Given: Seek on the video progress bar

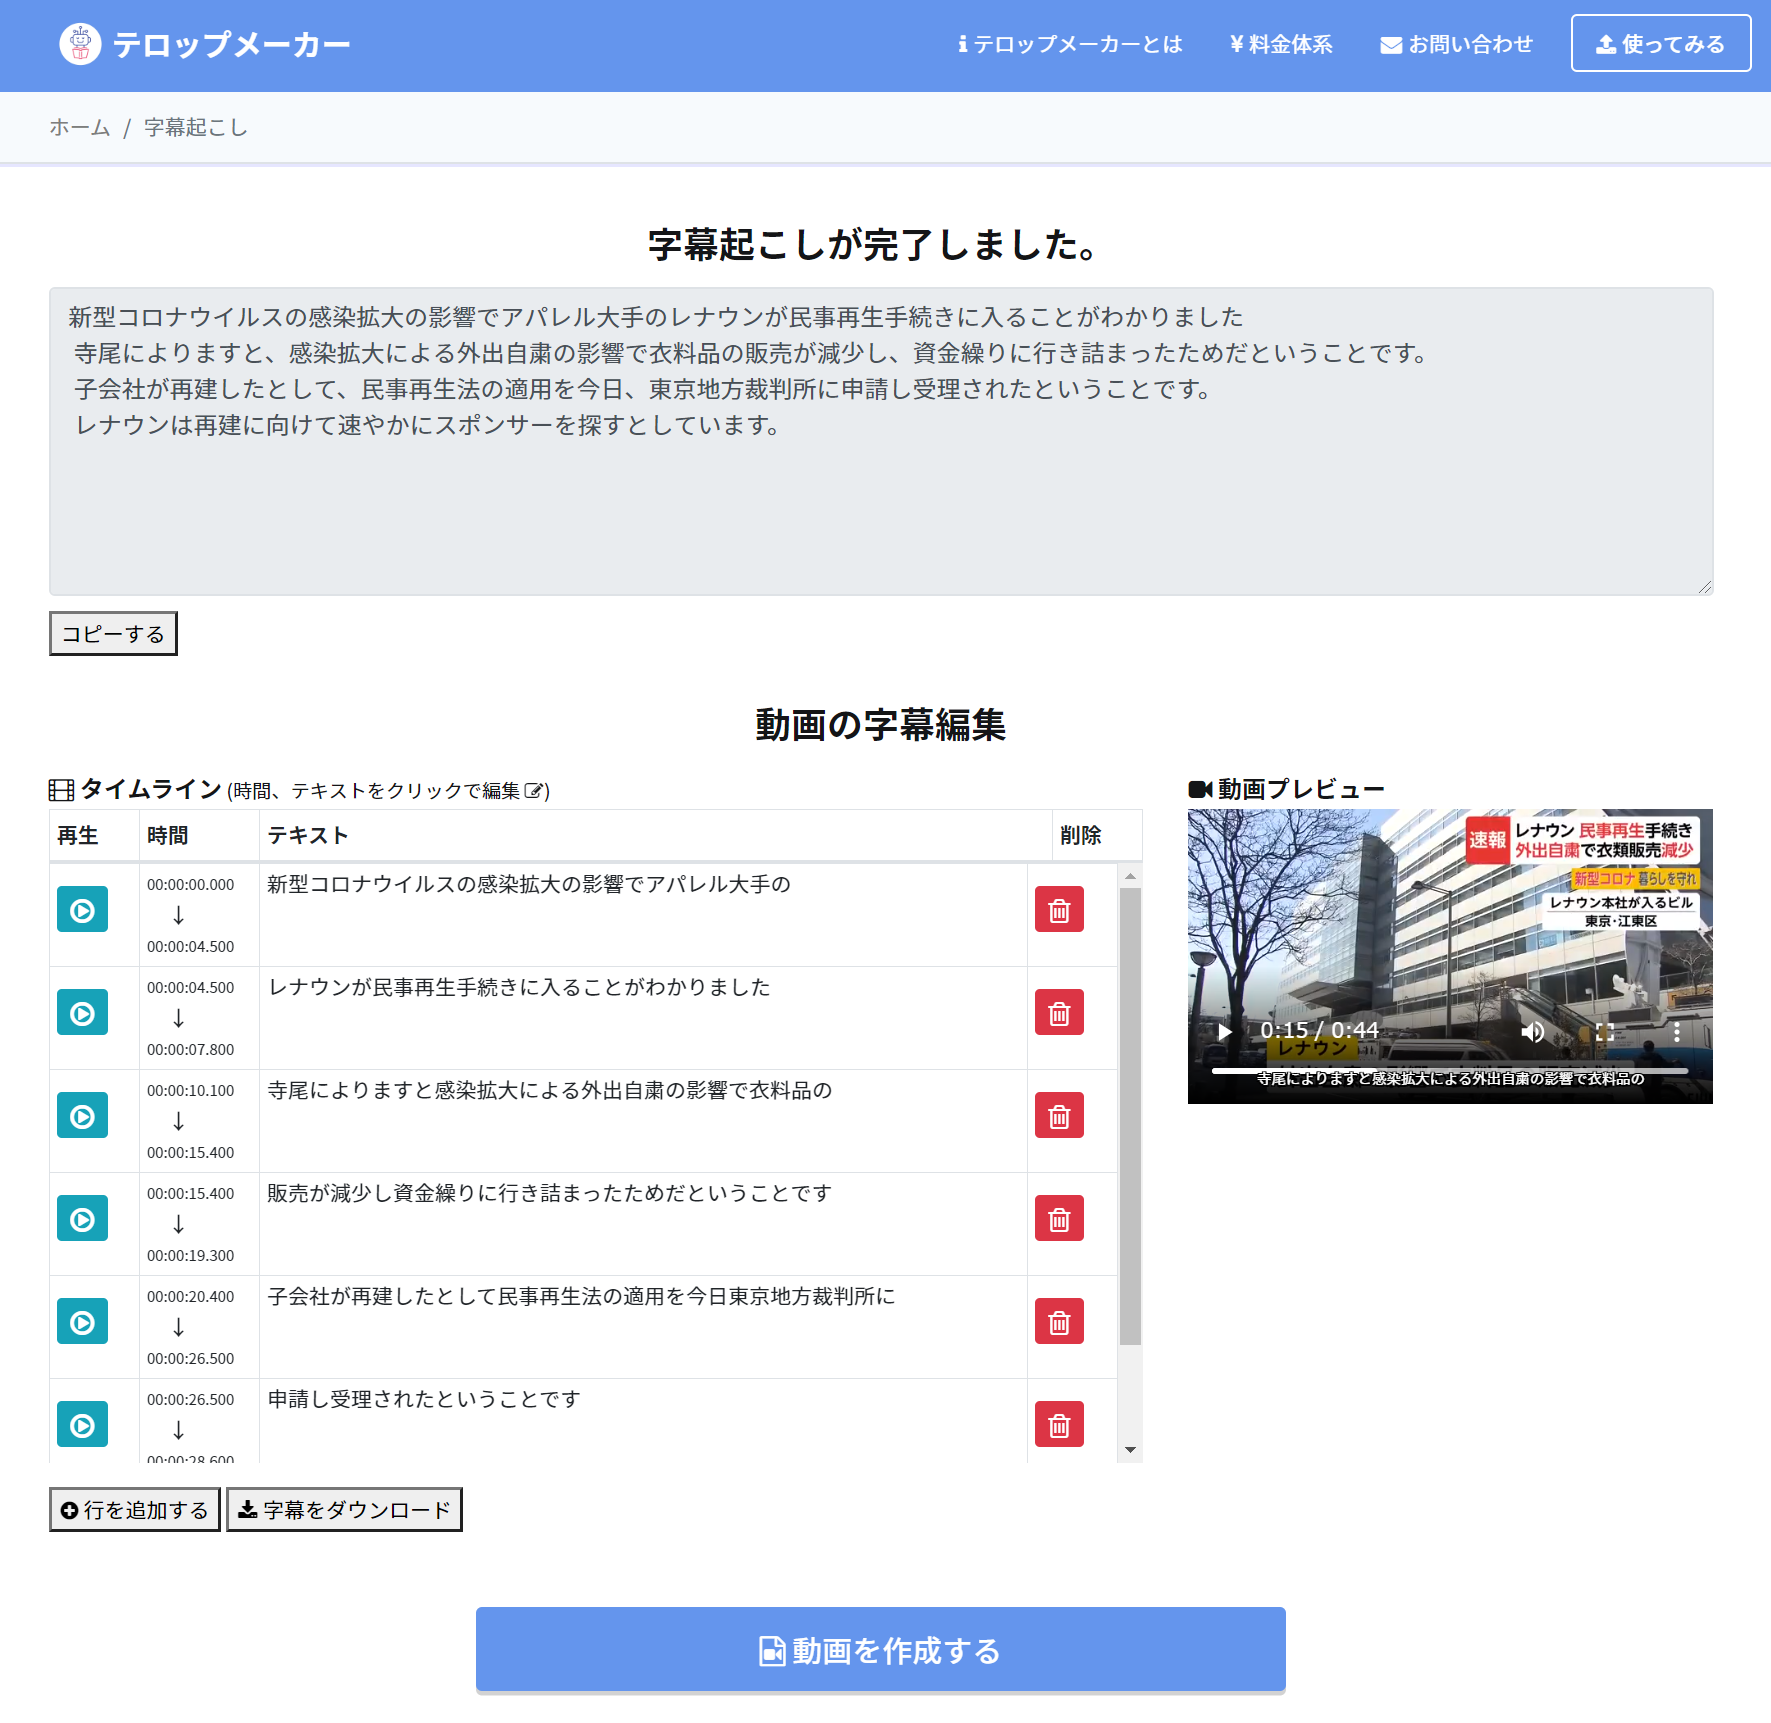Looking at the screenshot, I should click(x=1450, y=1071).
